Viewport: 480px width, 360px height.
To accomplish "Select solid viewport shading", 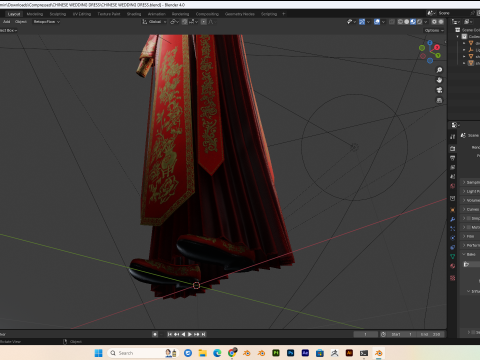I will coord(407,22).
